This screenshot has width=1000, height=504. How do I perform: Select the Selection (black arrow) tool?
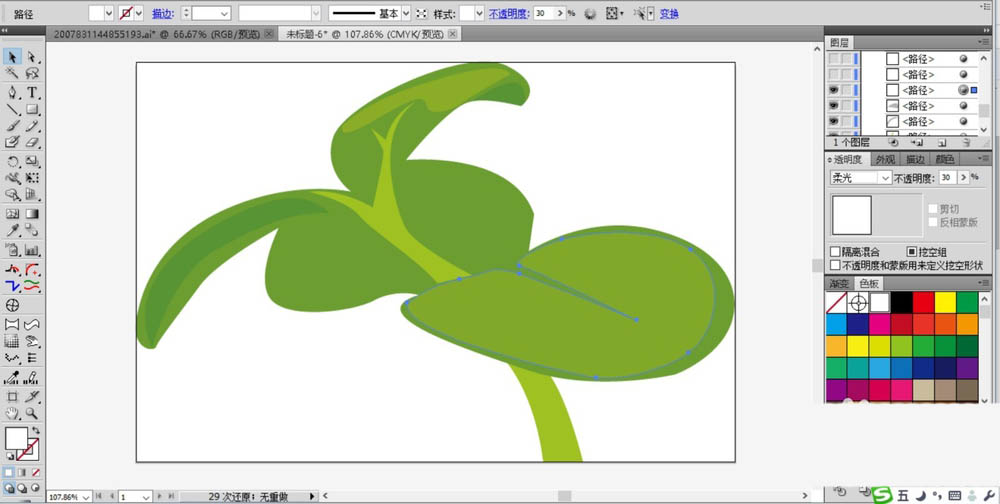click(x=11, y=57)
